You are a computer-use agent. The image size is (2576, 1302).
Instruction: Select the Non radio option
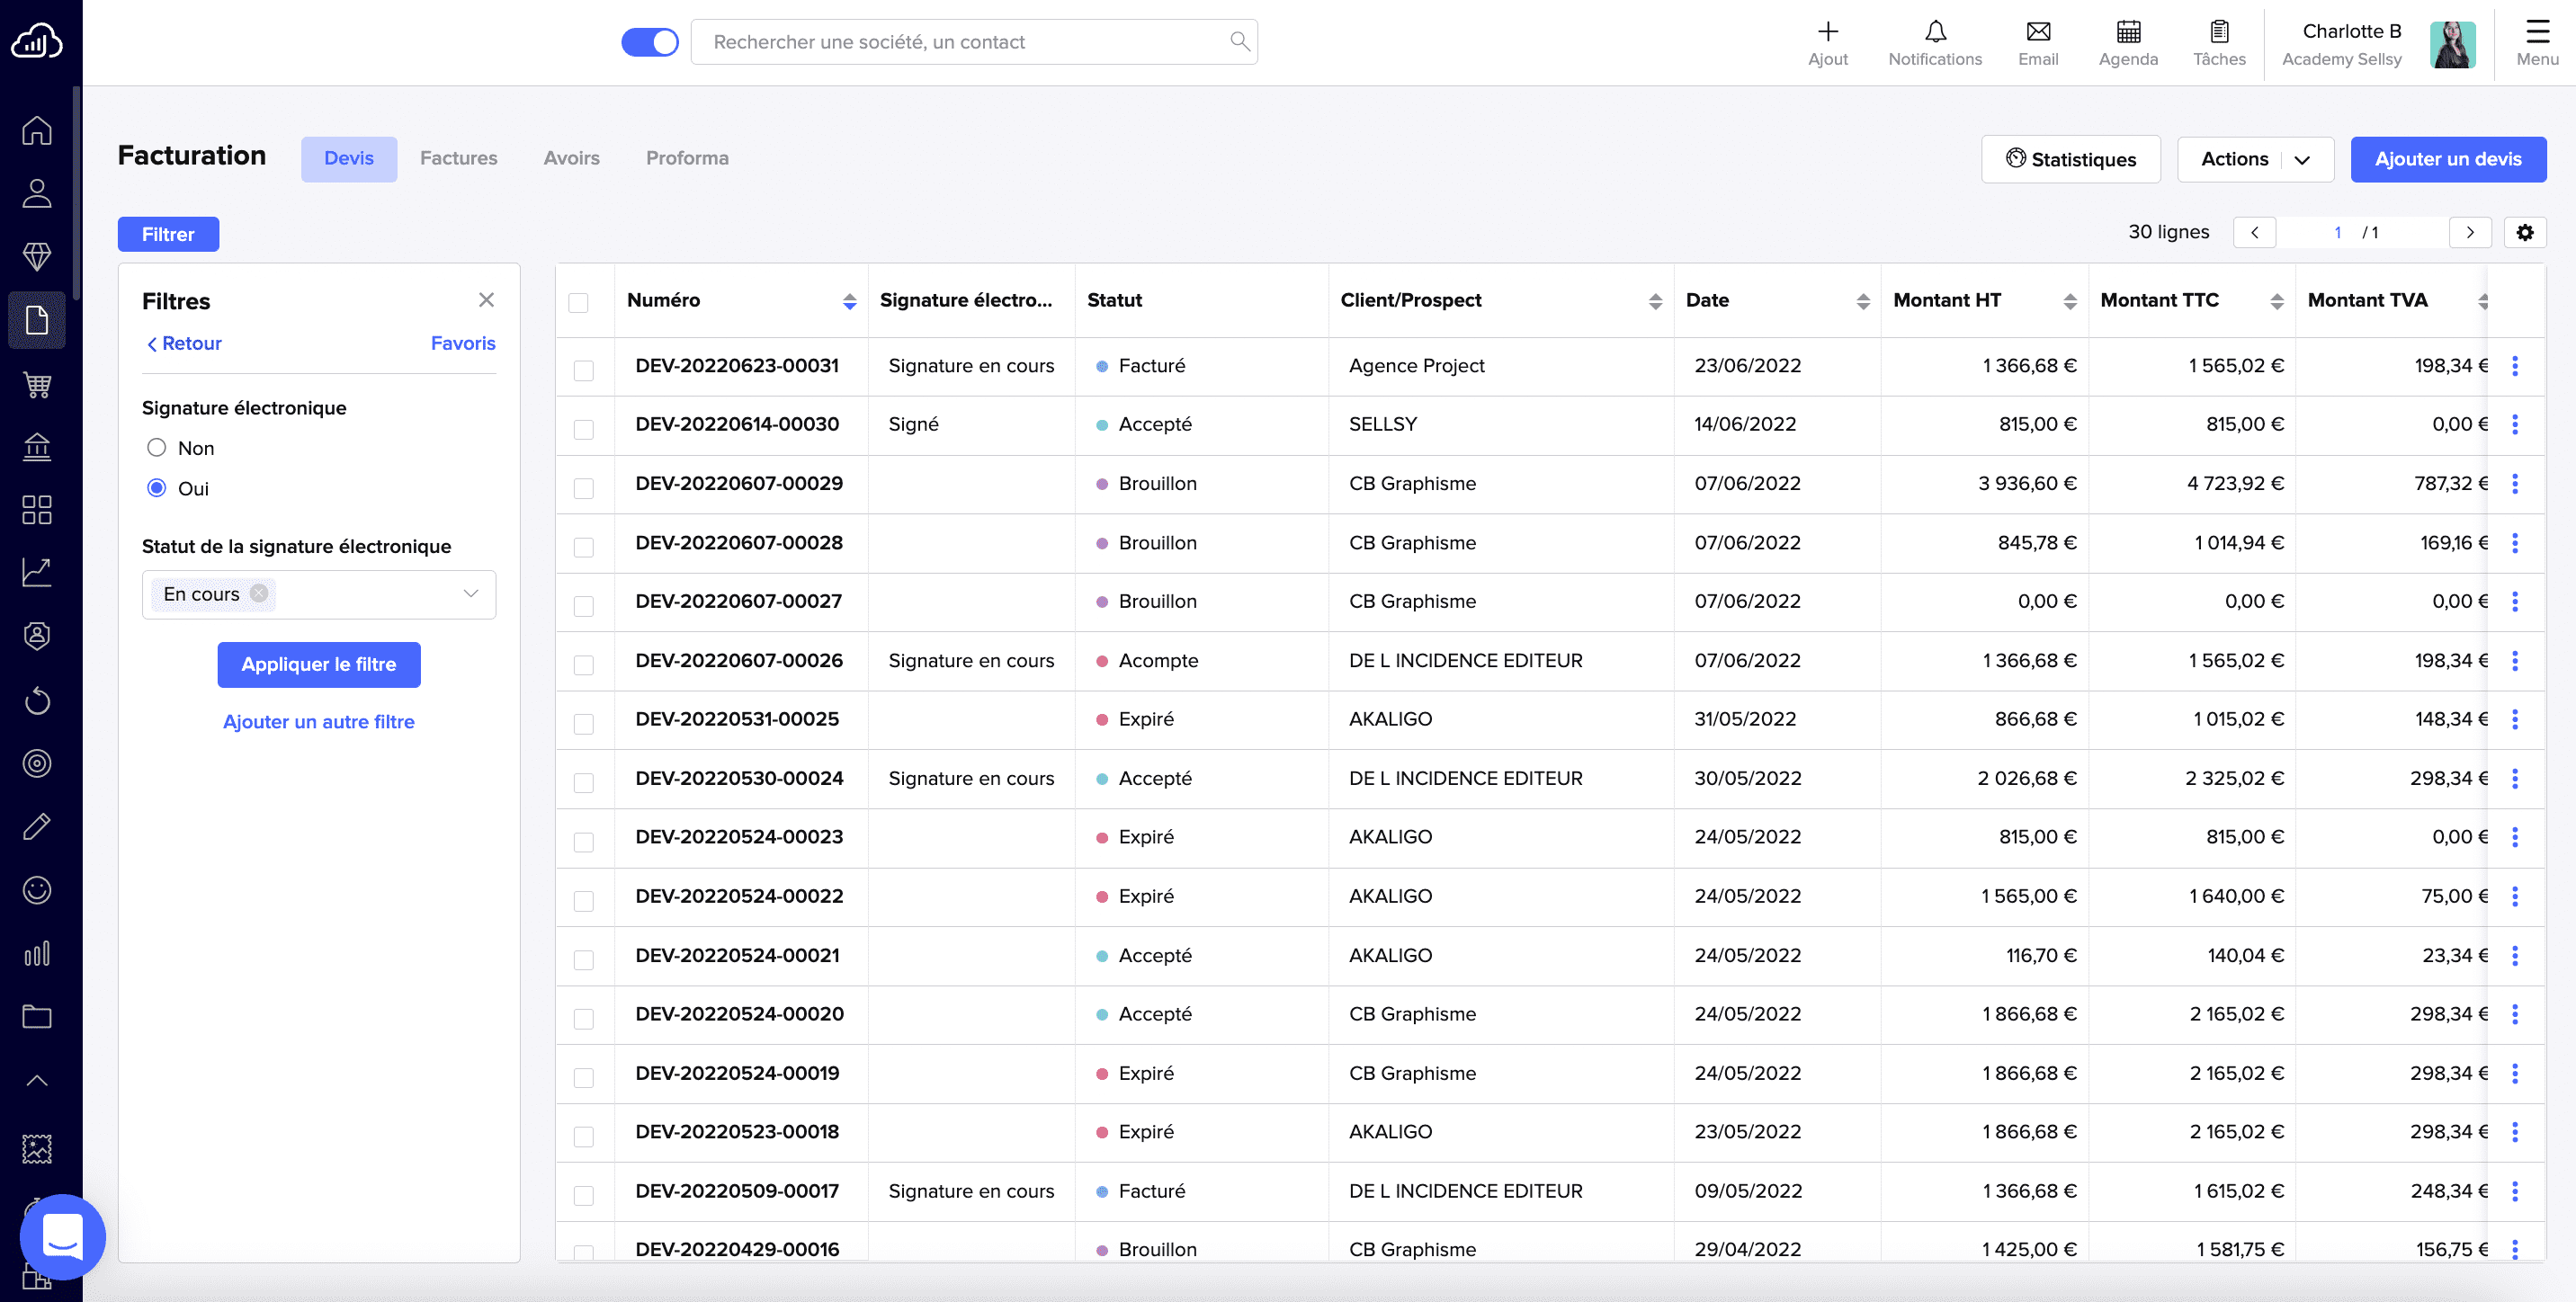pyautogui.click(x=156, y=448)
